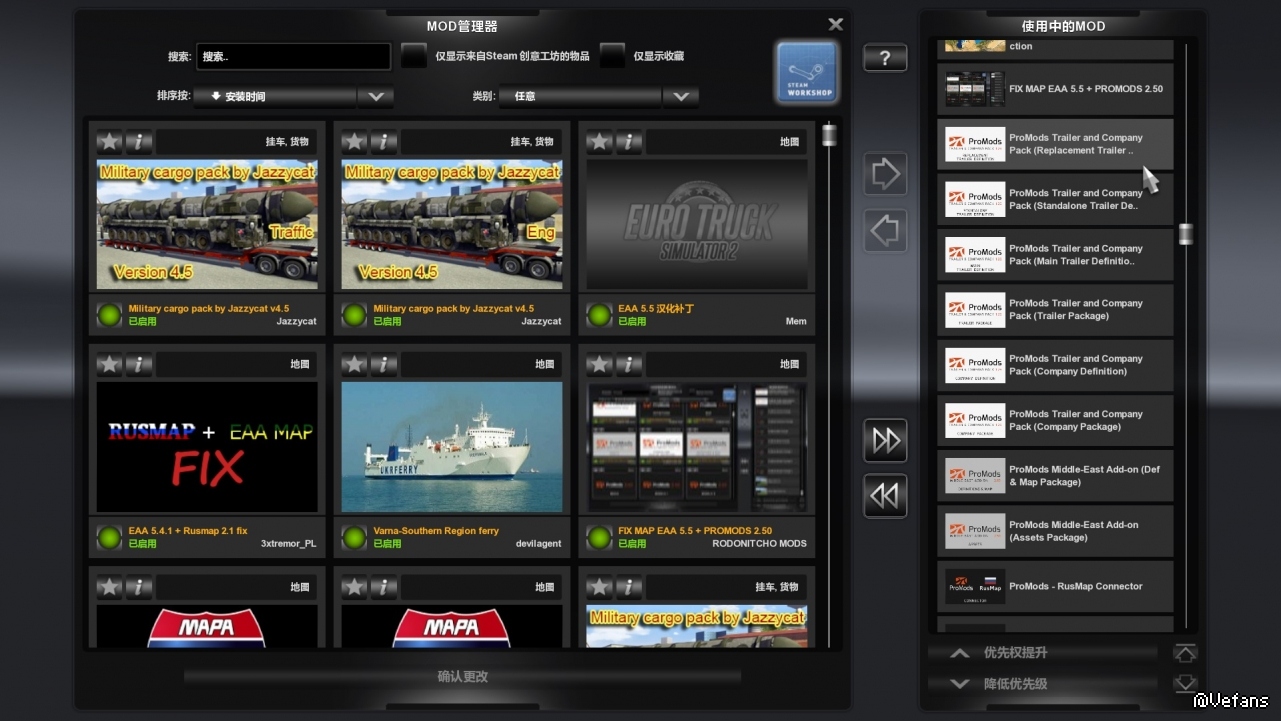This screenshot has height=721, width=1281.
Task: Favorite the Military cargo pack 'Eng' card star
Action: pos(354,142)
